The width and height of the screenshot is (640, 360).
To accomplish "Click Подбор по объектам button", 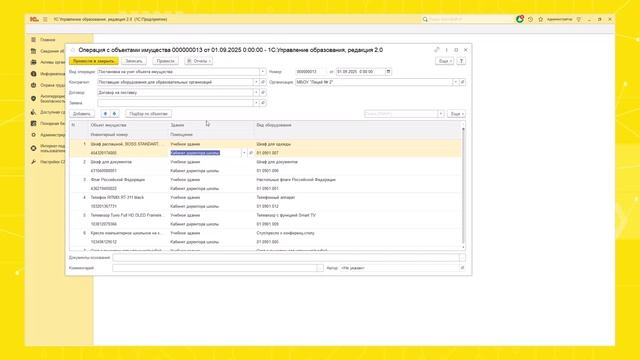I will pos(148,113).
